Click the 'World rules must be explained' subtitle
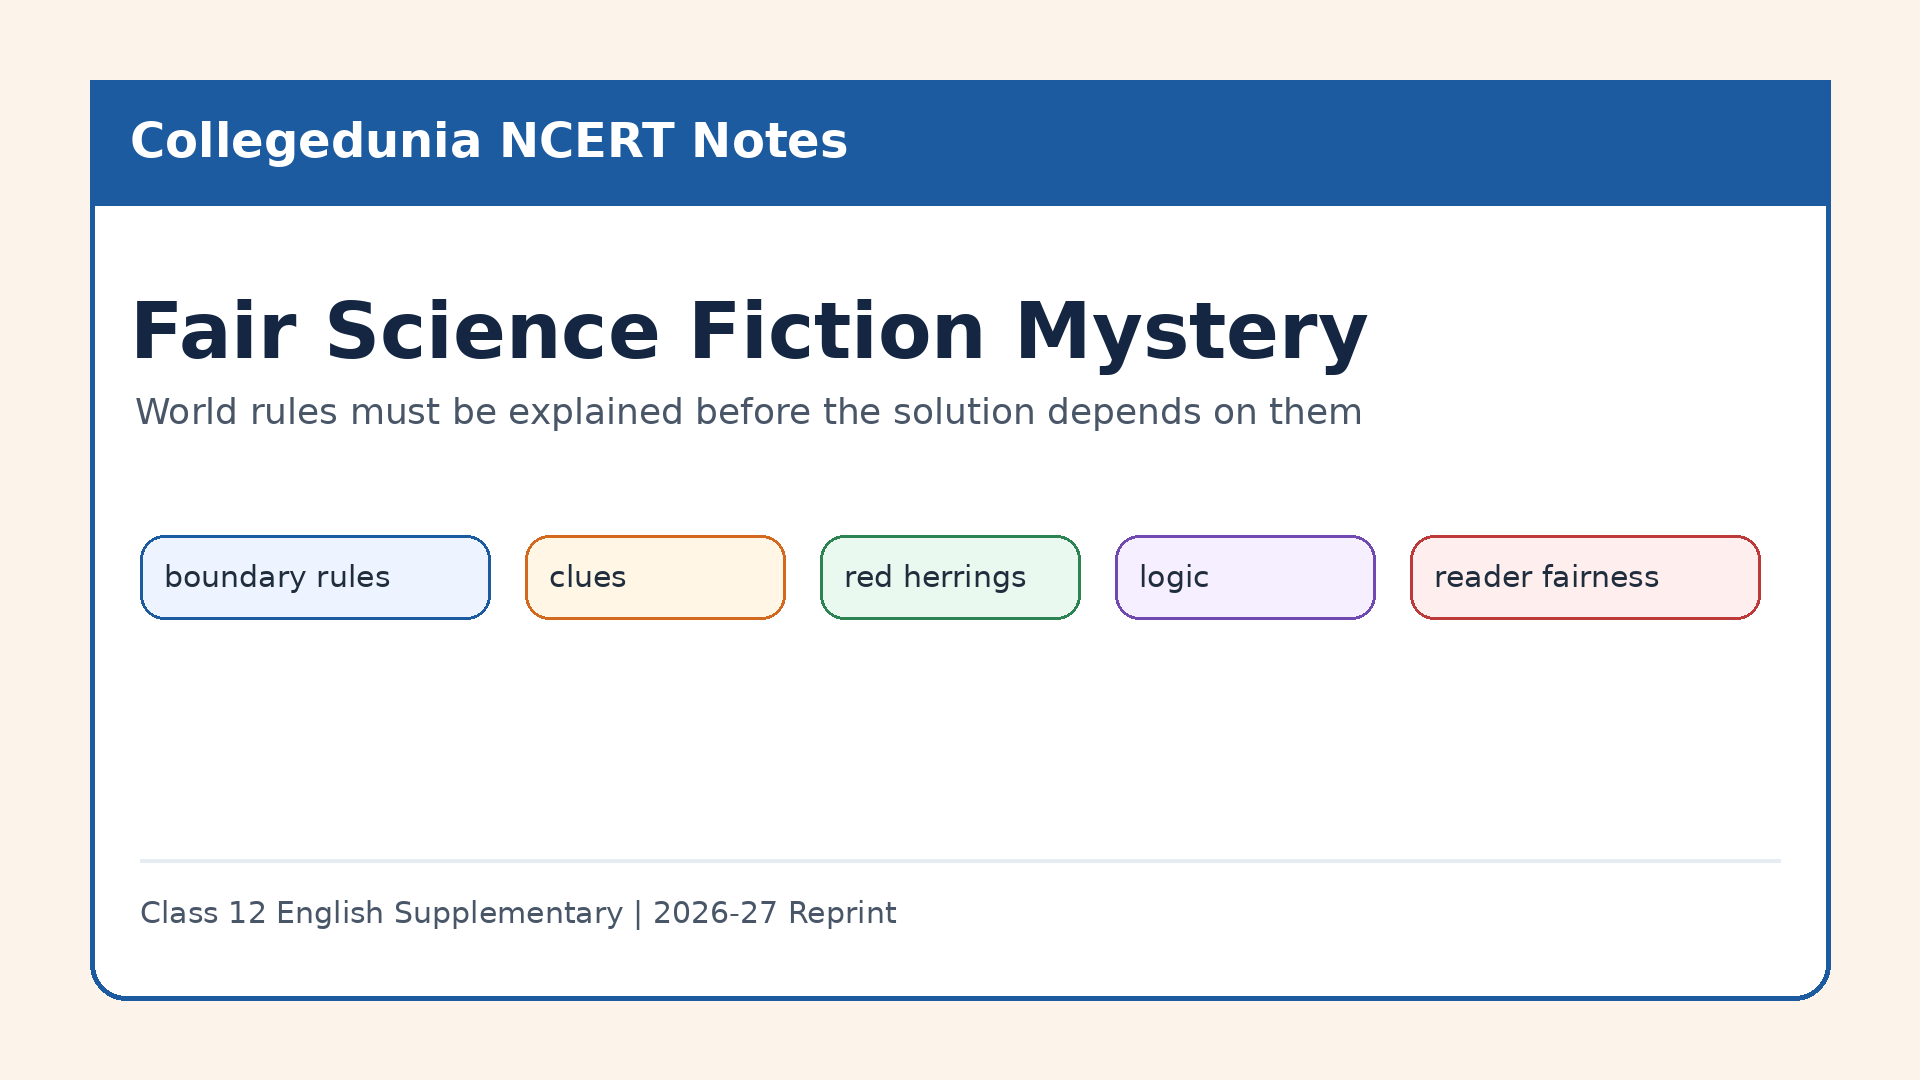 (x=748, y=412)
